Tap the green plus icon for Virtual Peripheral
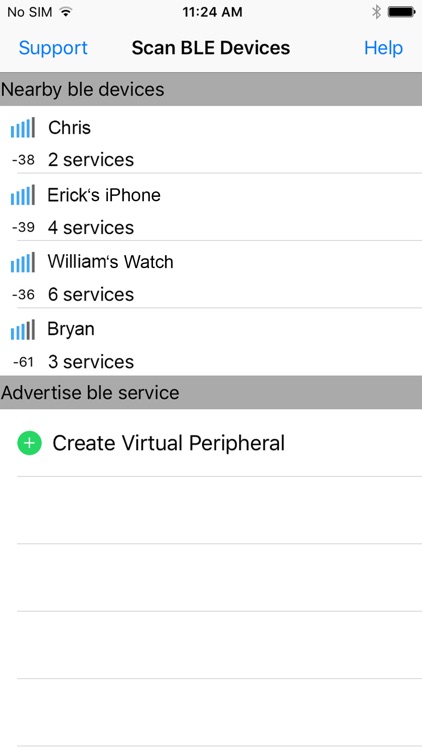The height and width of the screenshot is (750, 422). [x=29, y=443]
